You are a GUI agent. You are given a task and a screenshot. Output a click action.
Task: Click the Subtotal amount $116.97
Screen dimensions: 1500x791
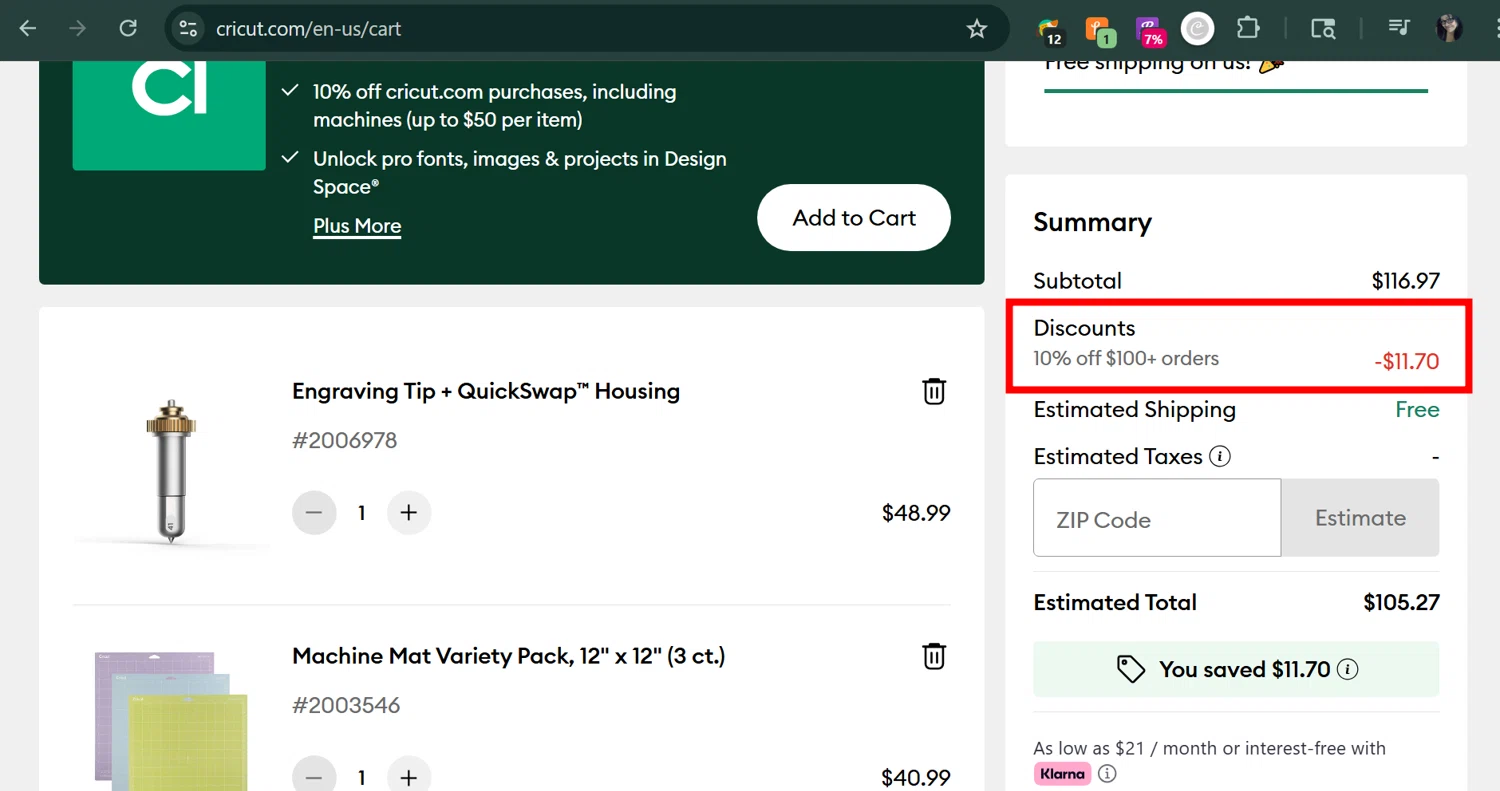click(x=1406, y=281)
